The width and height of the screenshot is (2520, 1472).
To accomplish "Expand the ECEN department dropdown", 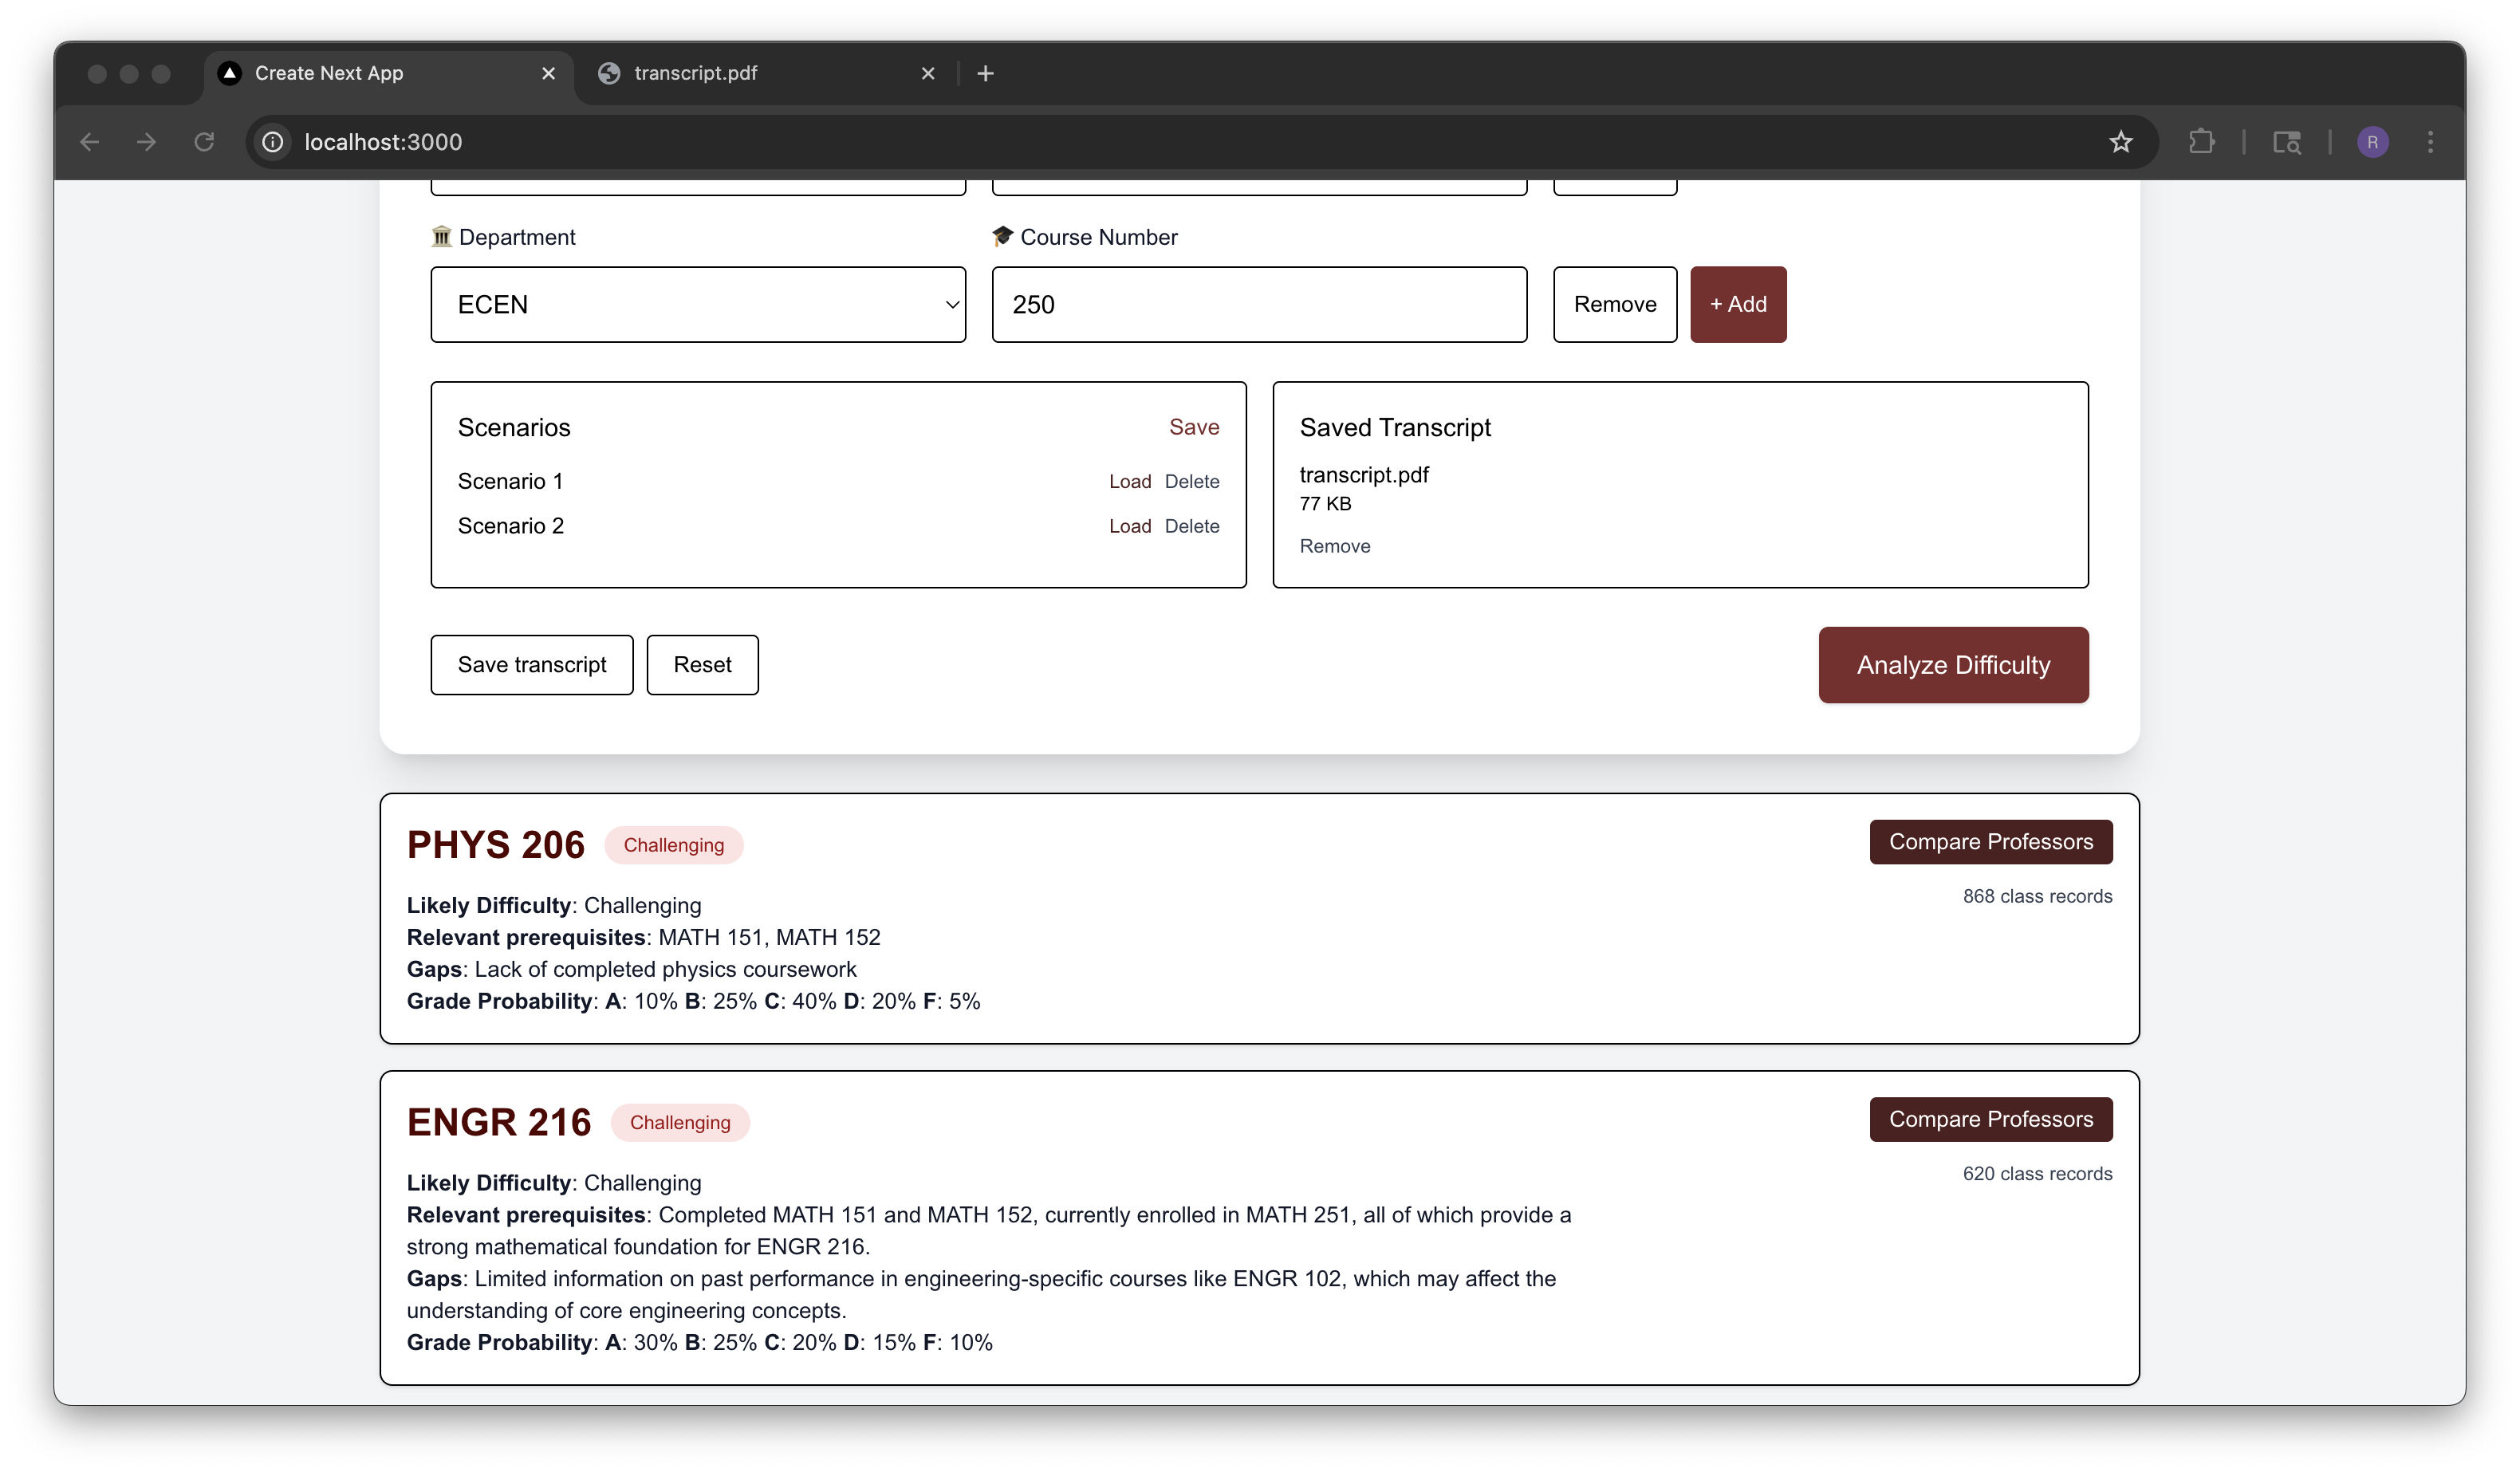I will pos(698,304).
